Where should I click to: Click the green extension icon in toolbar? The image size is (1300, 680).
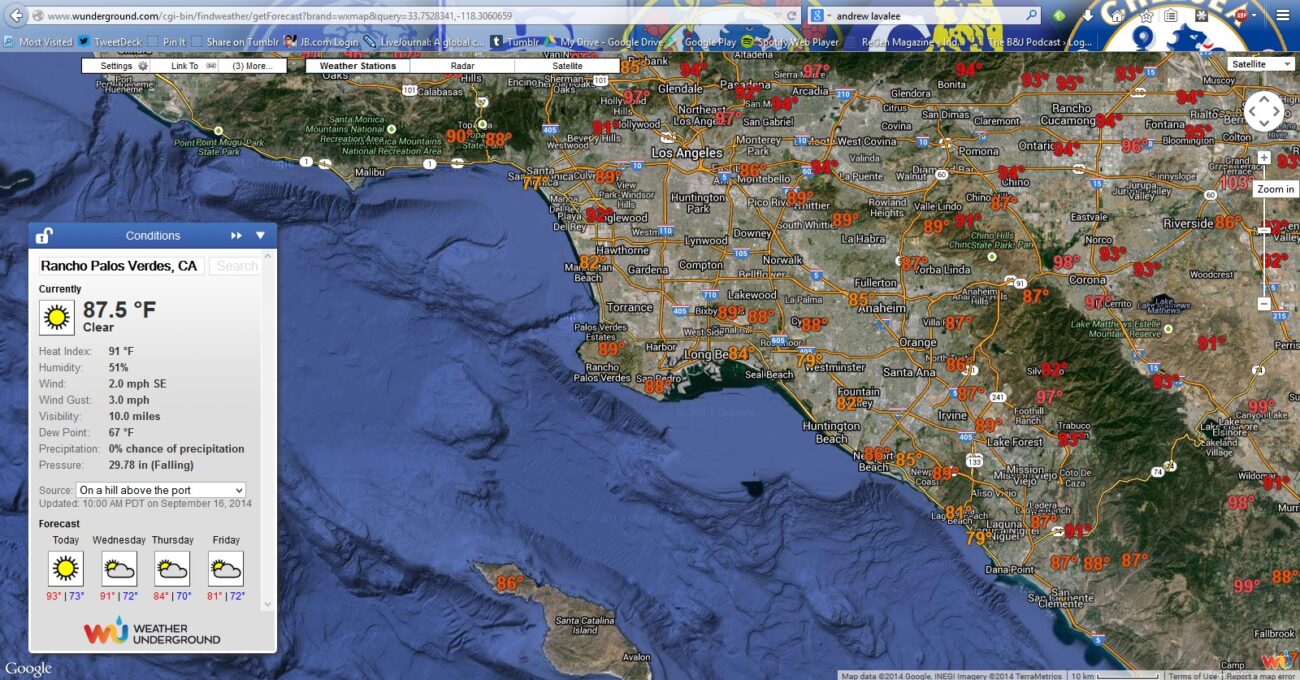1060,16
